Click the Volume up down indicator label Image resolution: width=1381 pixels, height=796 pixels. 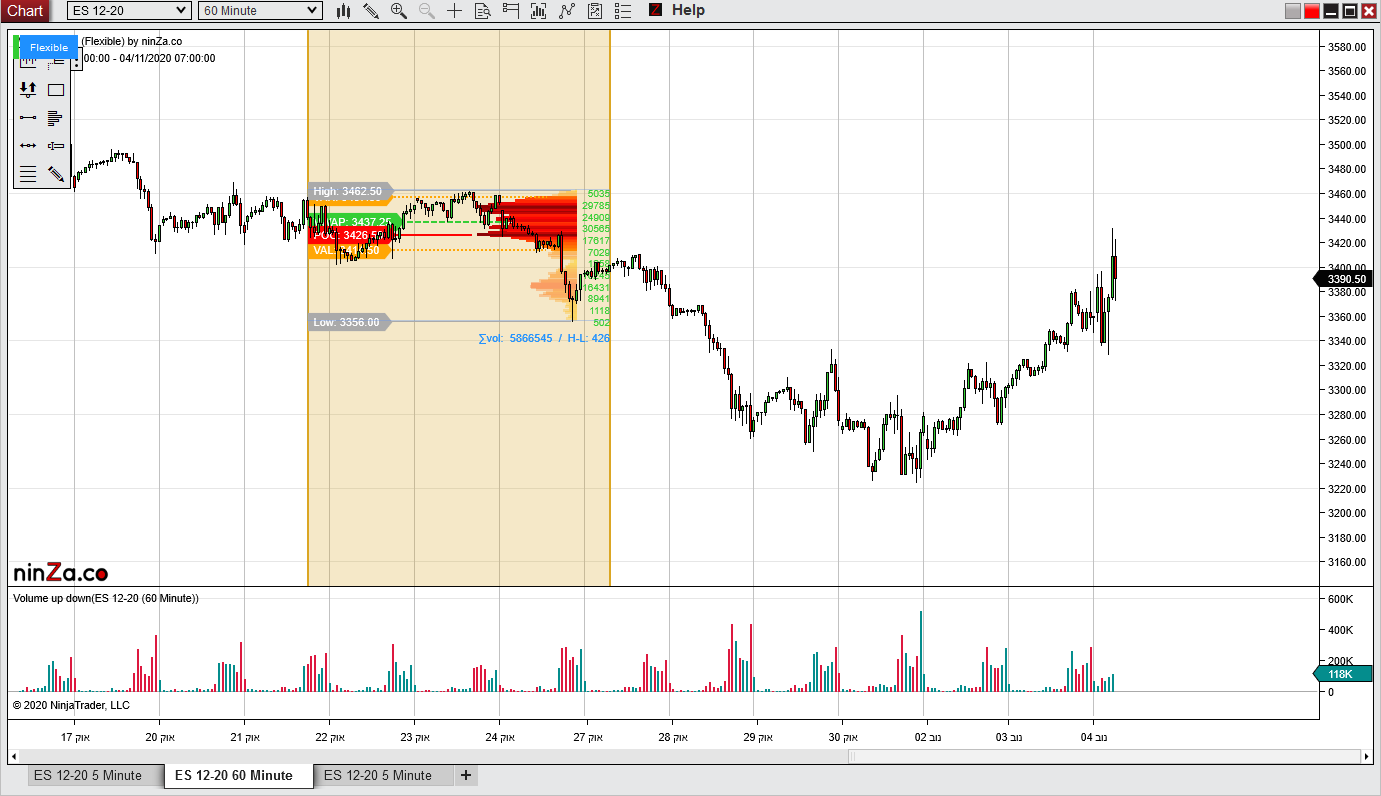tap(106, 598)
